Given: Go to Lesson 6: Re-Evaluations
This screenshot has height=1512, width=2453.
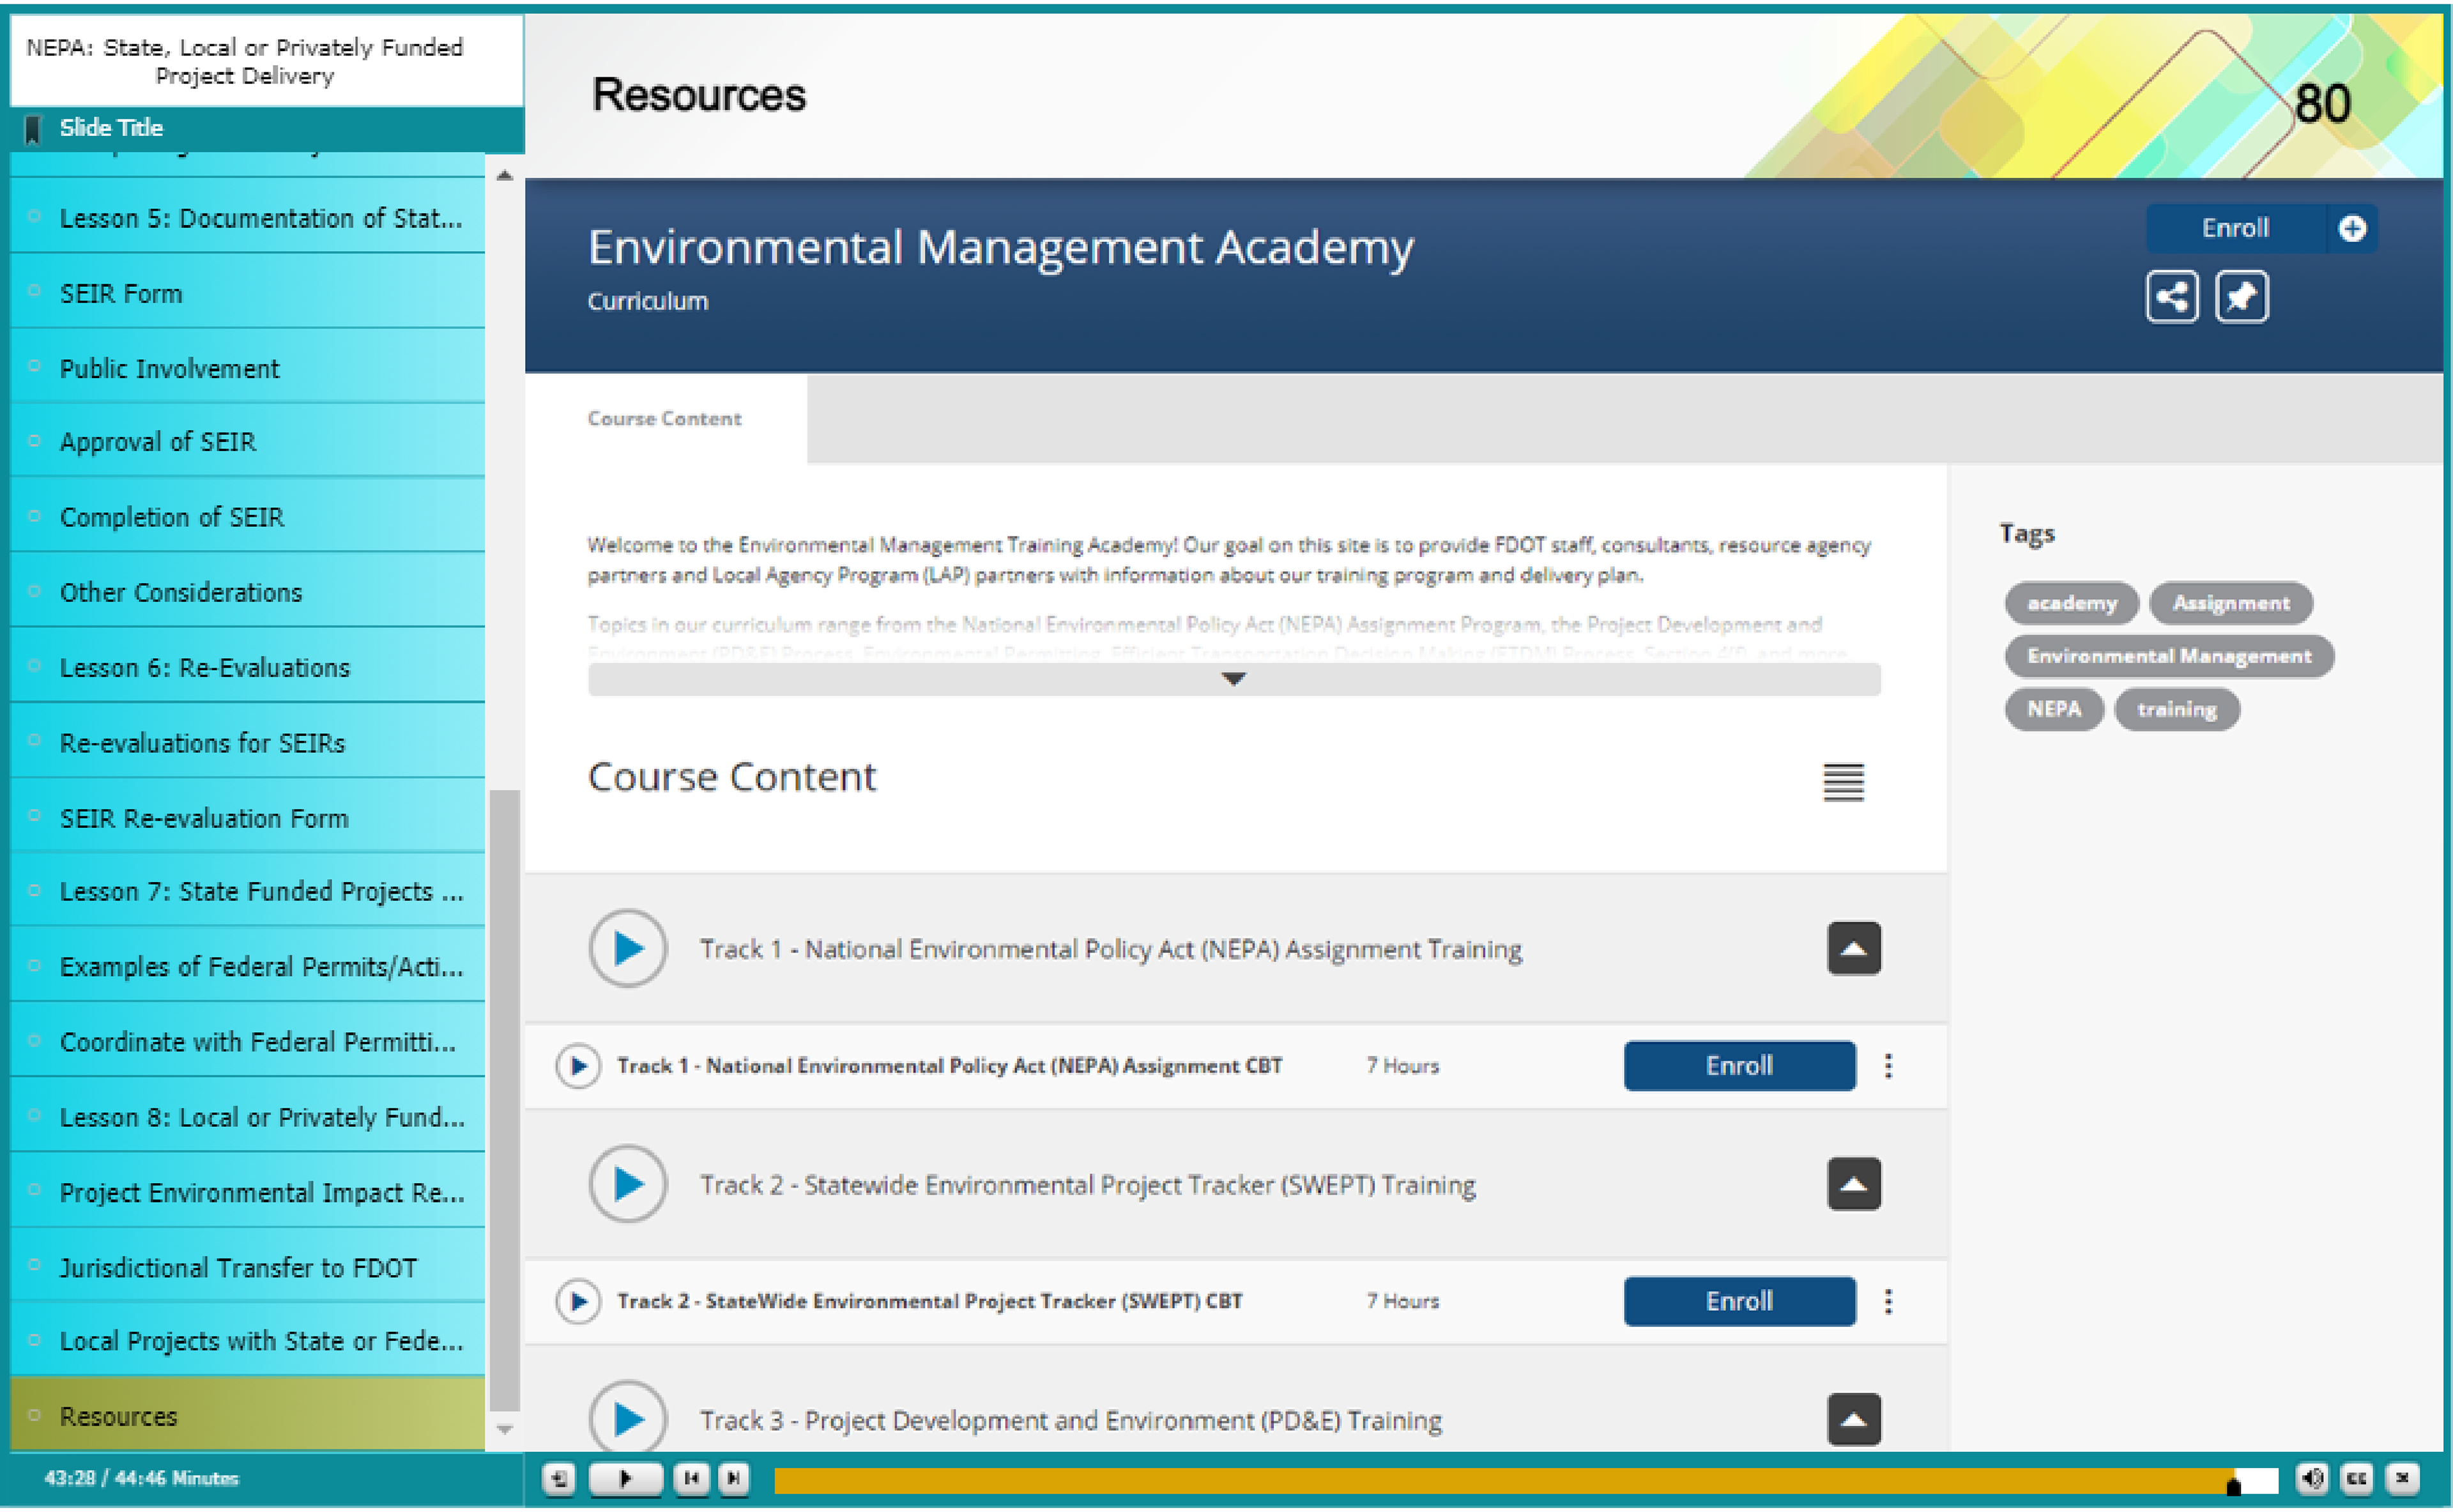Looking at the screenshot, I should pyautogui.click(x=247, y=666).
